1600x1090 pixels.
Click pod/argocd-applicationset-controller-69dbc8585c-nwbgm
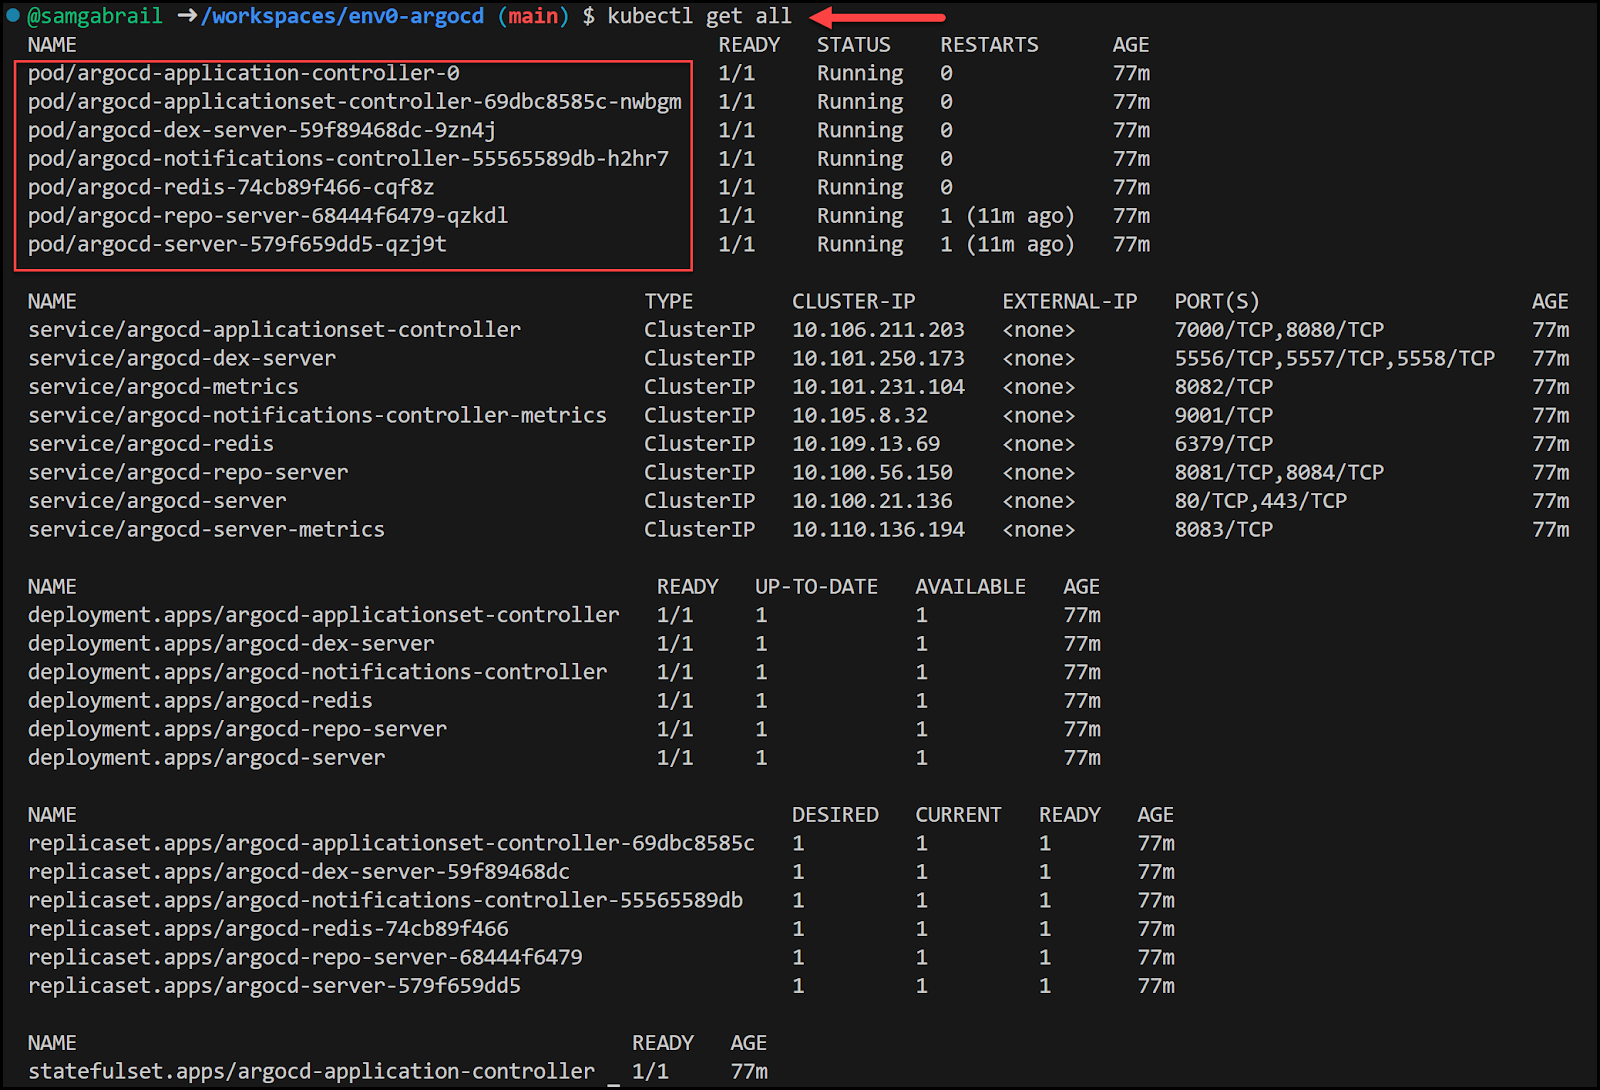pos(355,102)
